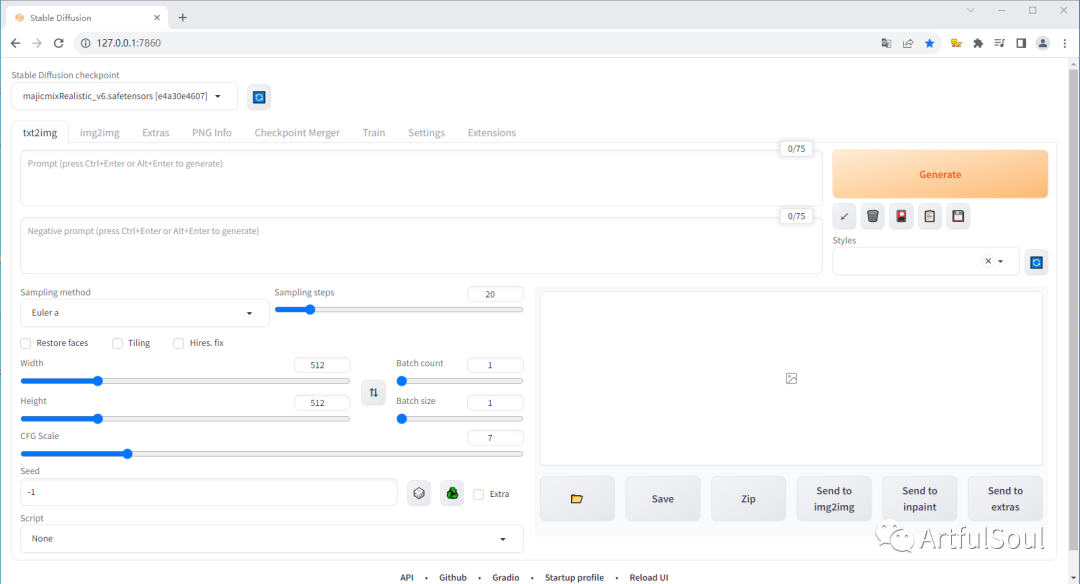Viewport: 1080px width, 584px height.
Task: Switch to img2img tab
Action: tap(100, 132)
